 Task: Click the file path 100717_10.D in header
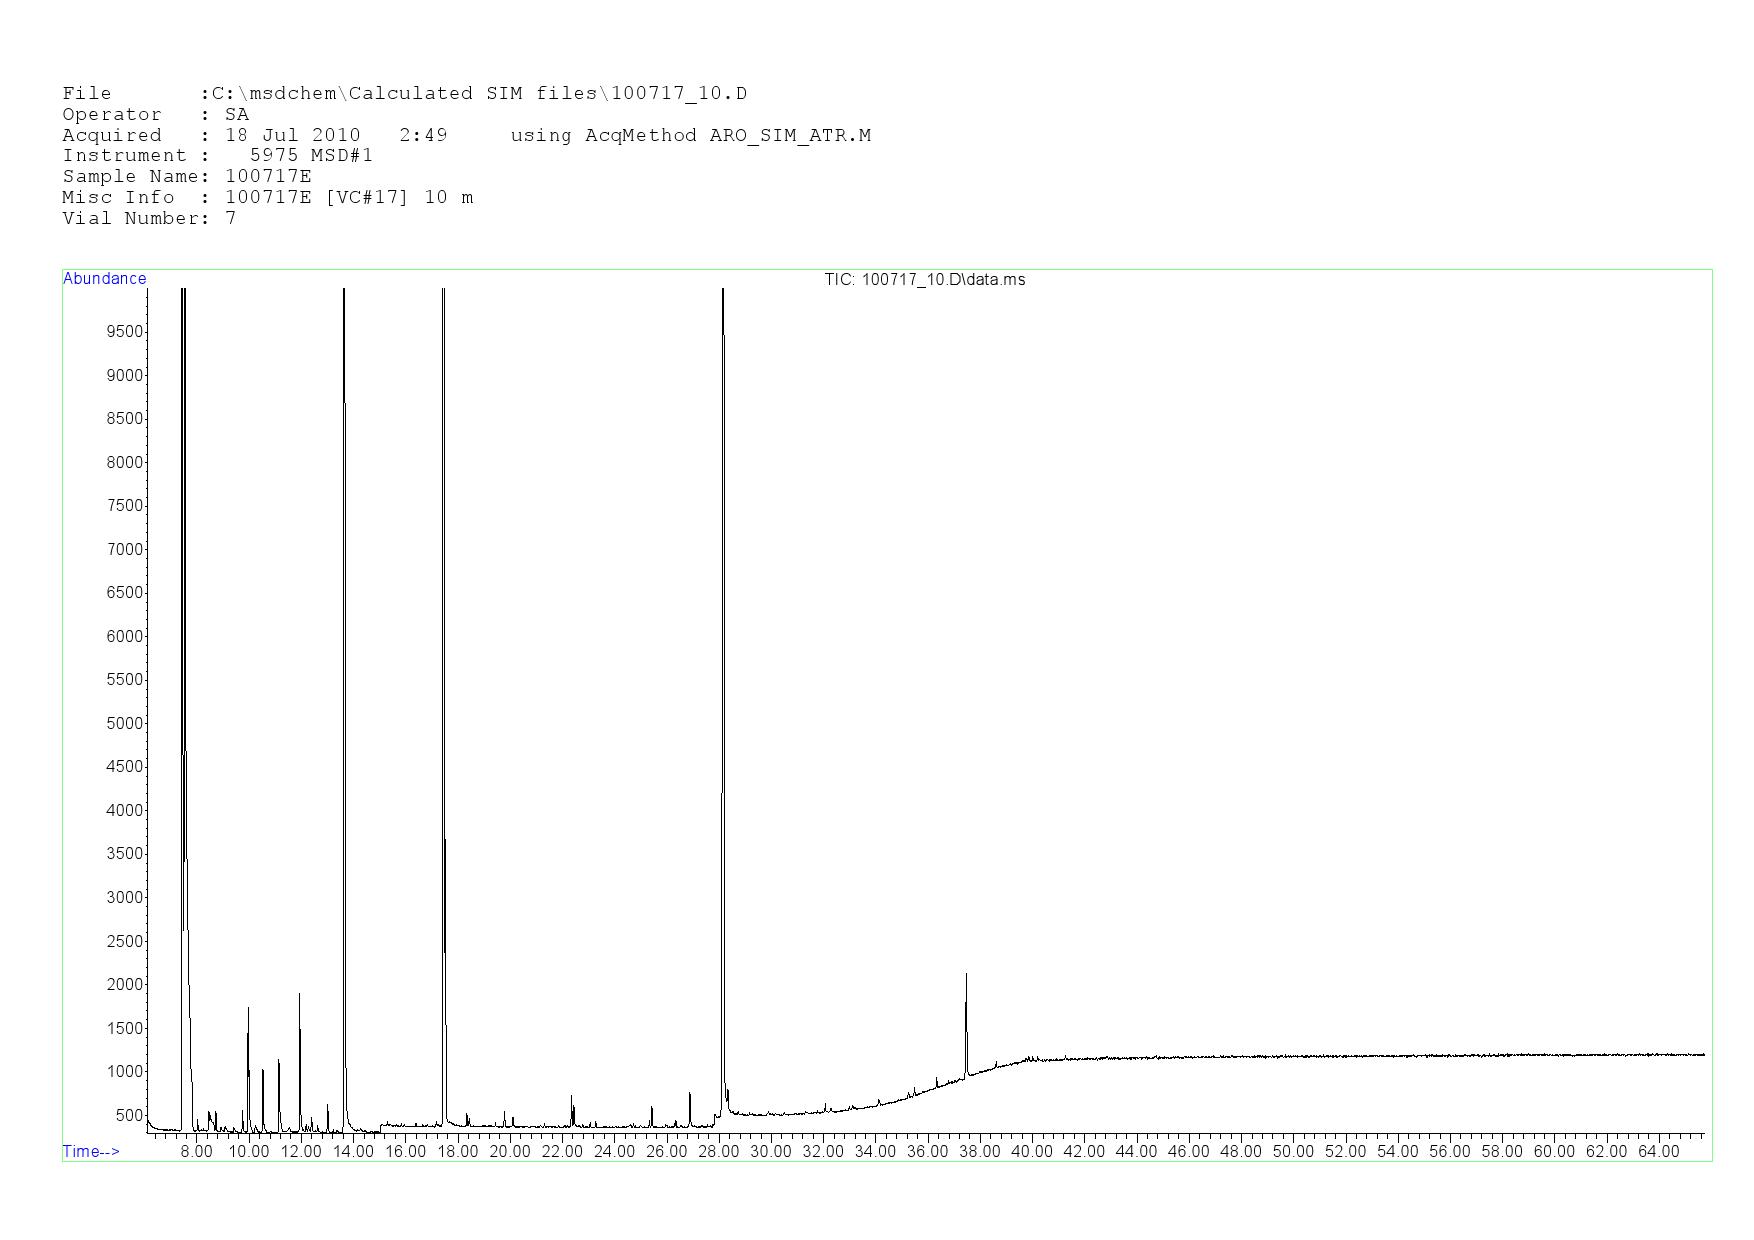click(x=679, y=93)
